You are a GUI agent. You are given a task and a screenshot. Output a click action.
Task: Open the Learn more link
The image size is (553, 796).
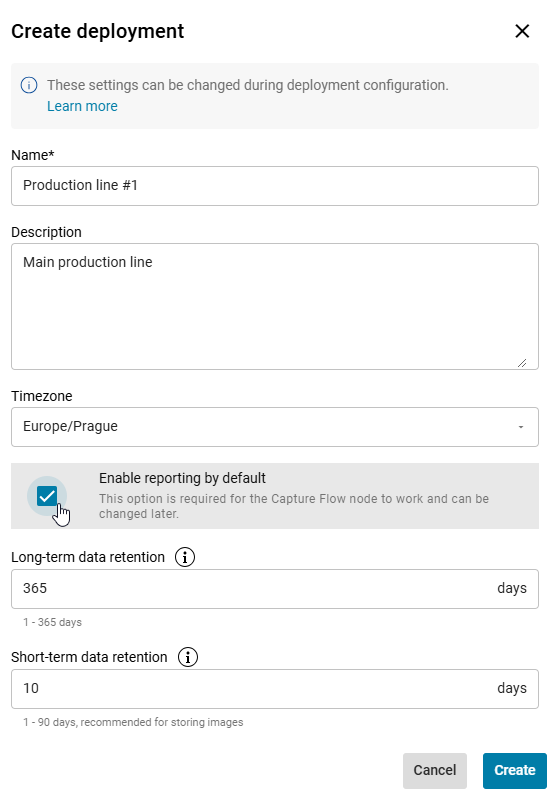click(x=82, y=106)
